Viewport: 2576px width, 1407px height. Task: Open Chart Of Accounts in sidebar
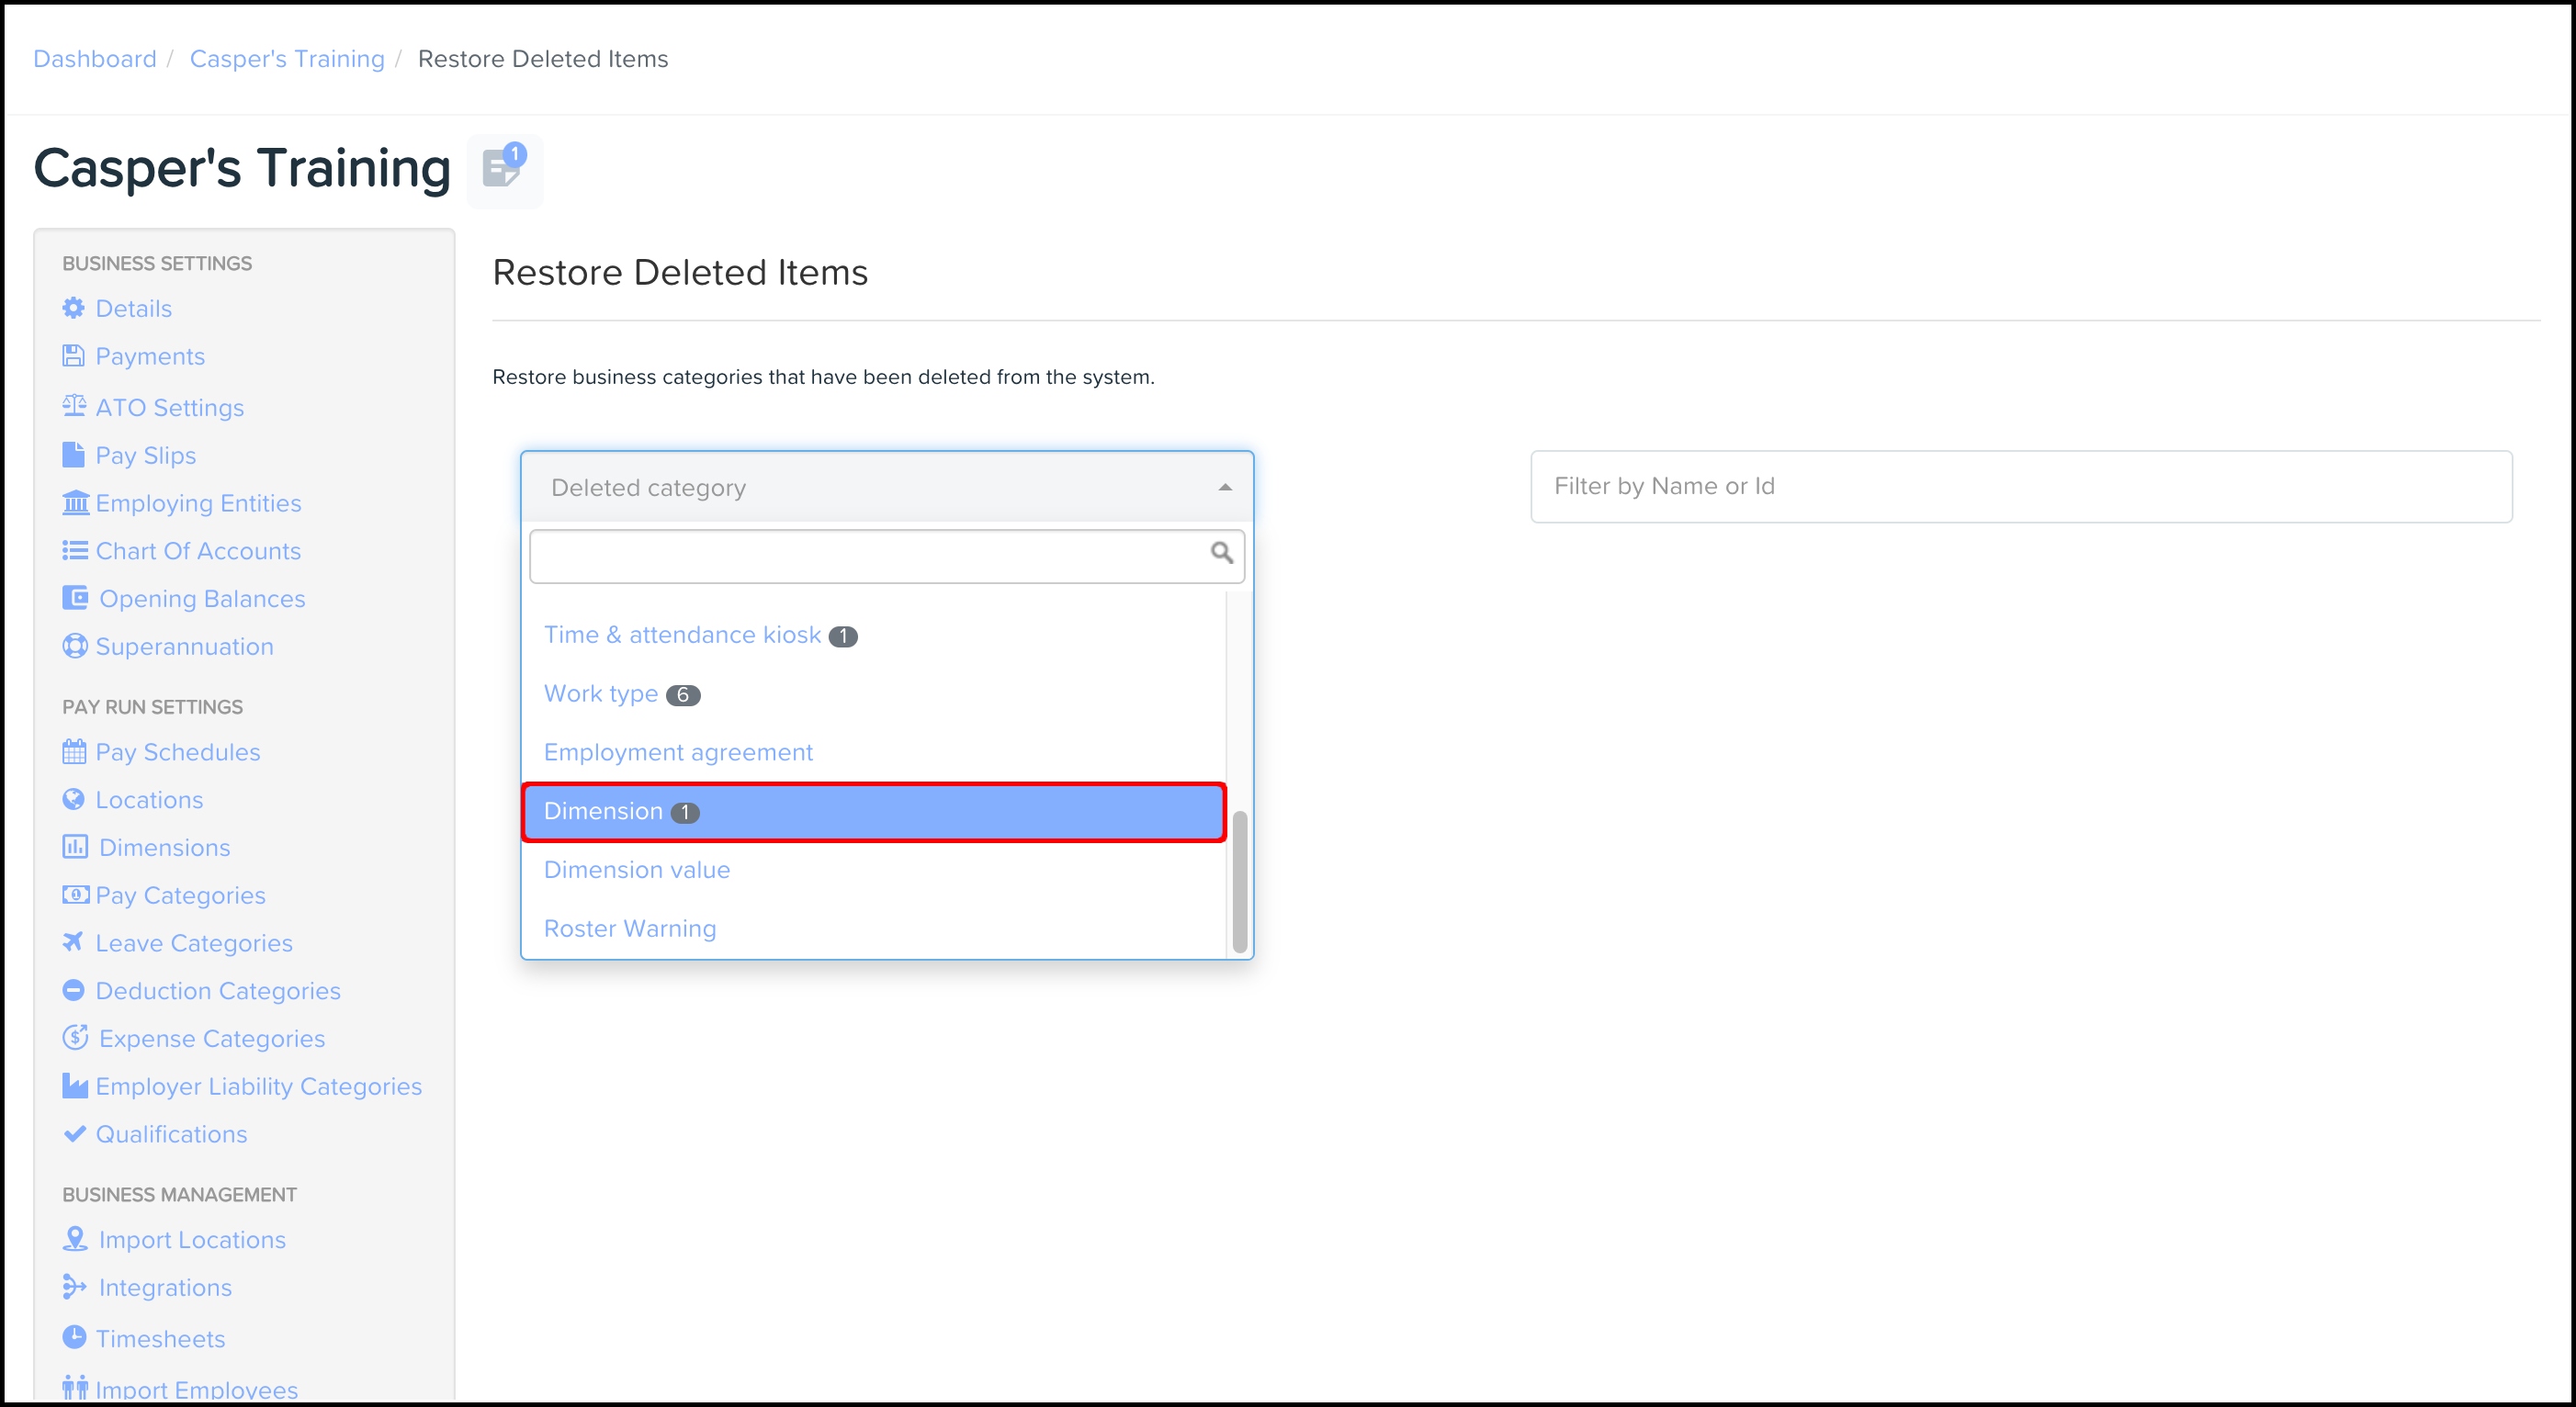[x=198, y=551]
